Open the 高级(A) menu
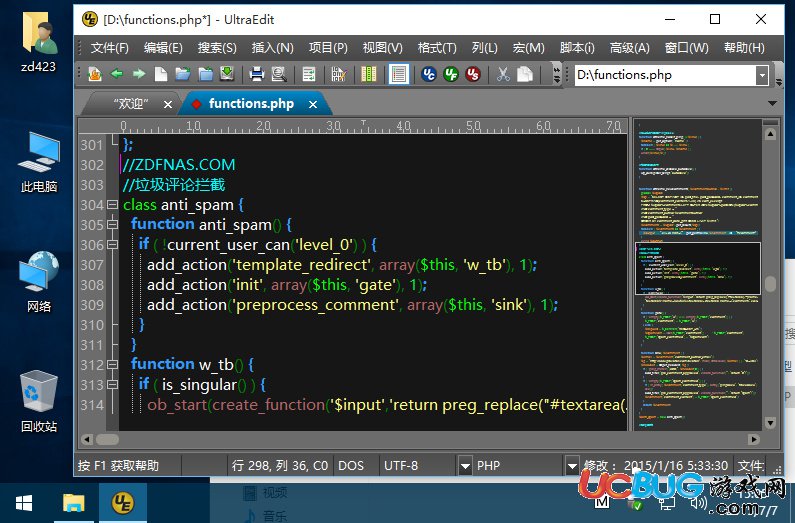The height and width of the screenshot is (523, 795). 629,48
